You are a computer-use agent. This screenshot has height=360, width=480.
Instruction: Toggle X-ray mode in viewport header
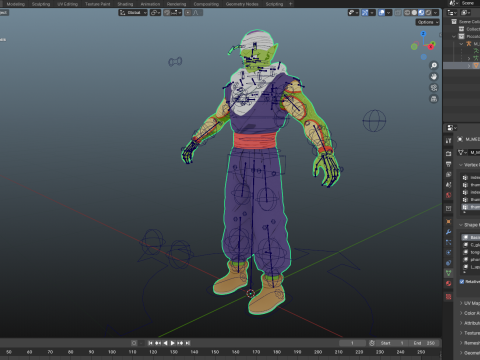tap(398, 13)
